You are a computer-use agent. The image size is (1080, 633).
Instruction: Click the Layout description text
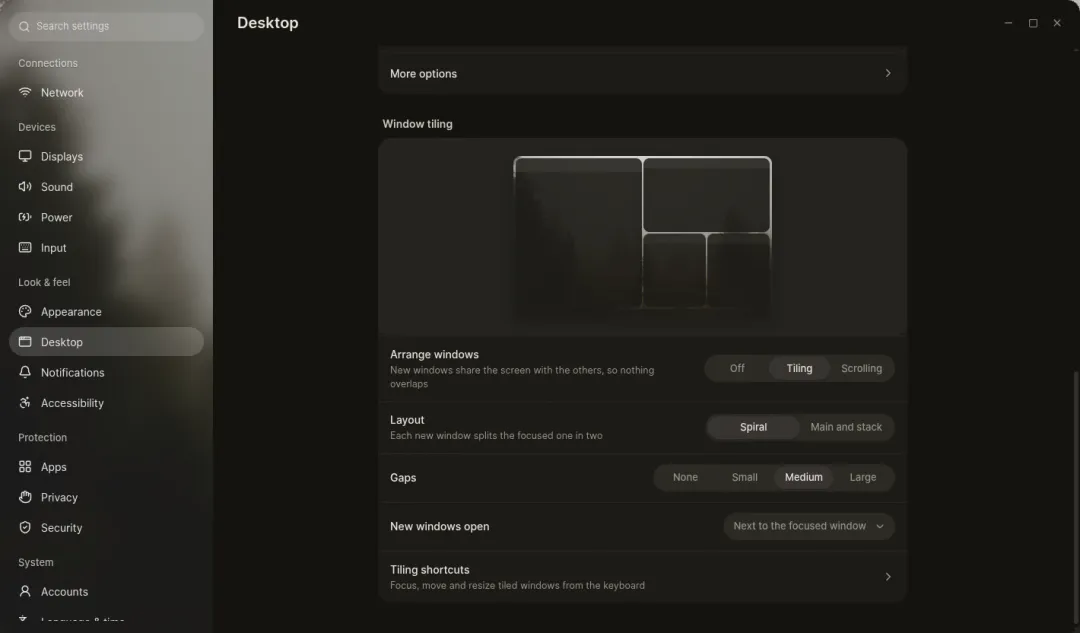tap(496, 435)
